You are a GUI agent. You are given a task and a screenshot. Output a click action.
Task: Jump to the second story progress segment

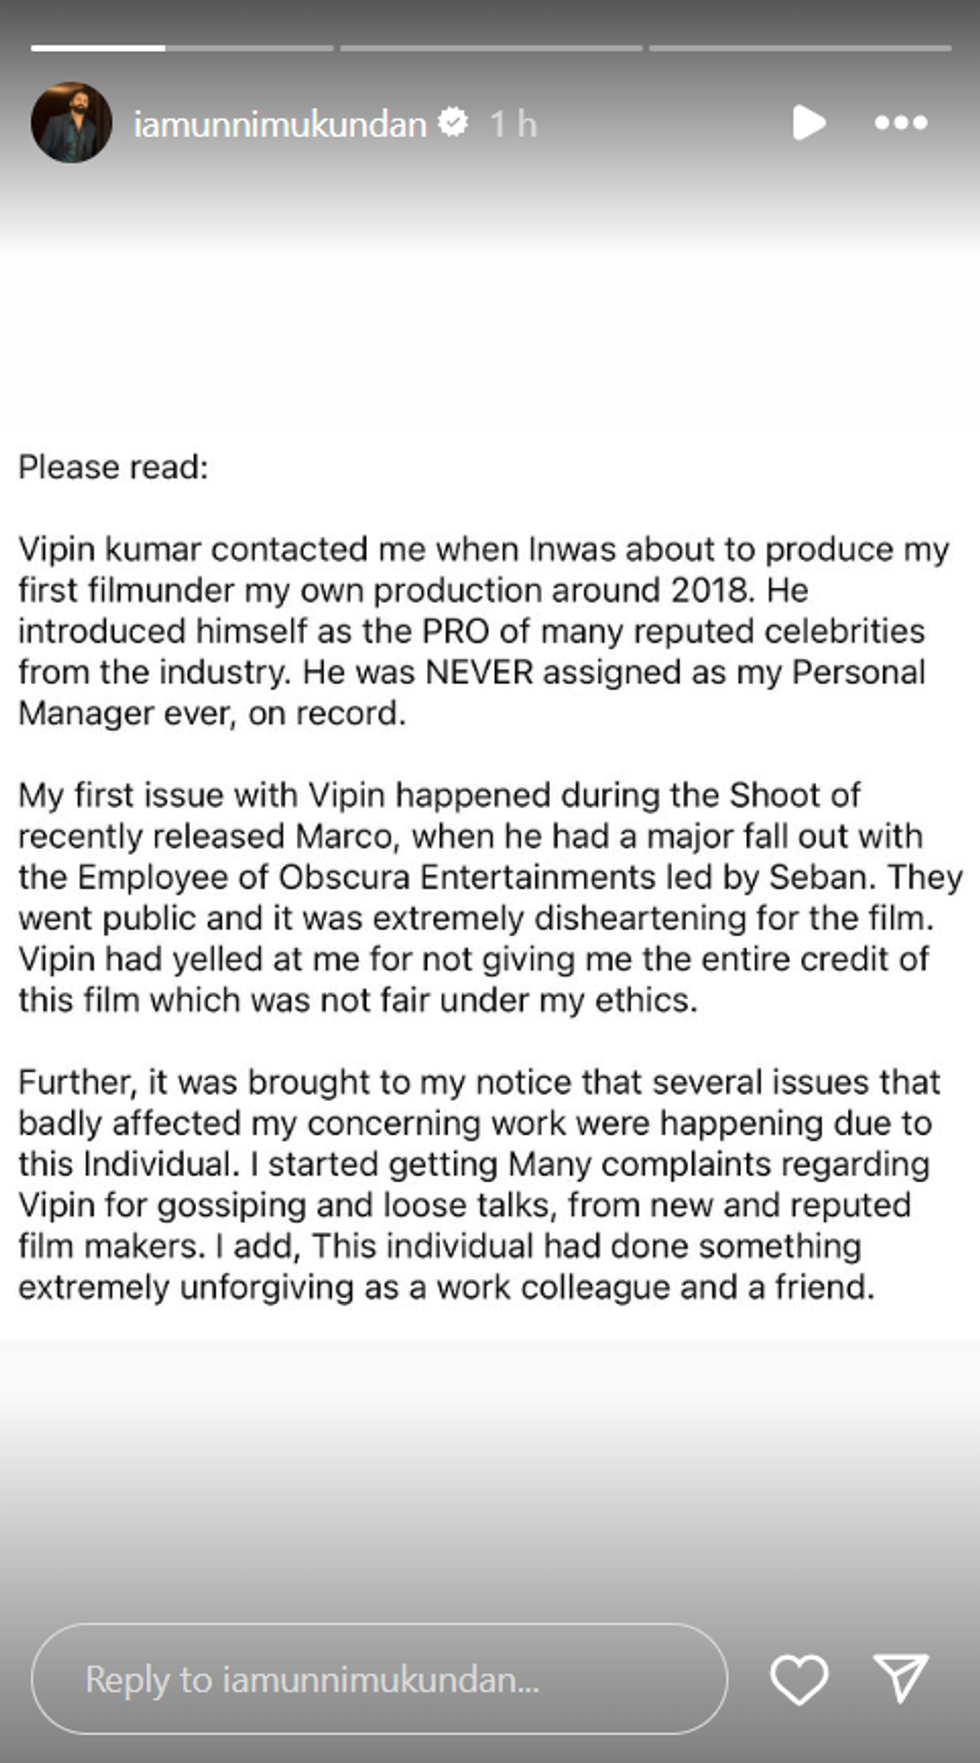coord(491,47)
